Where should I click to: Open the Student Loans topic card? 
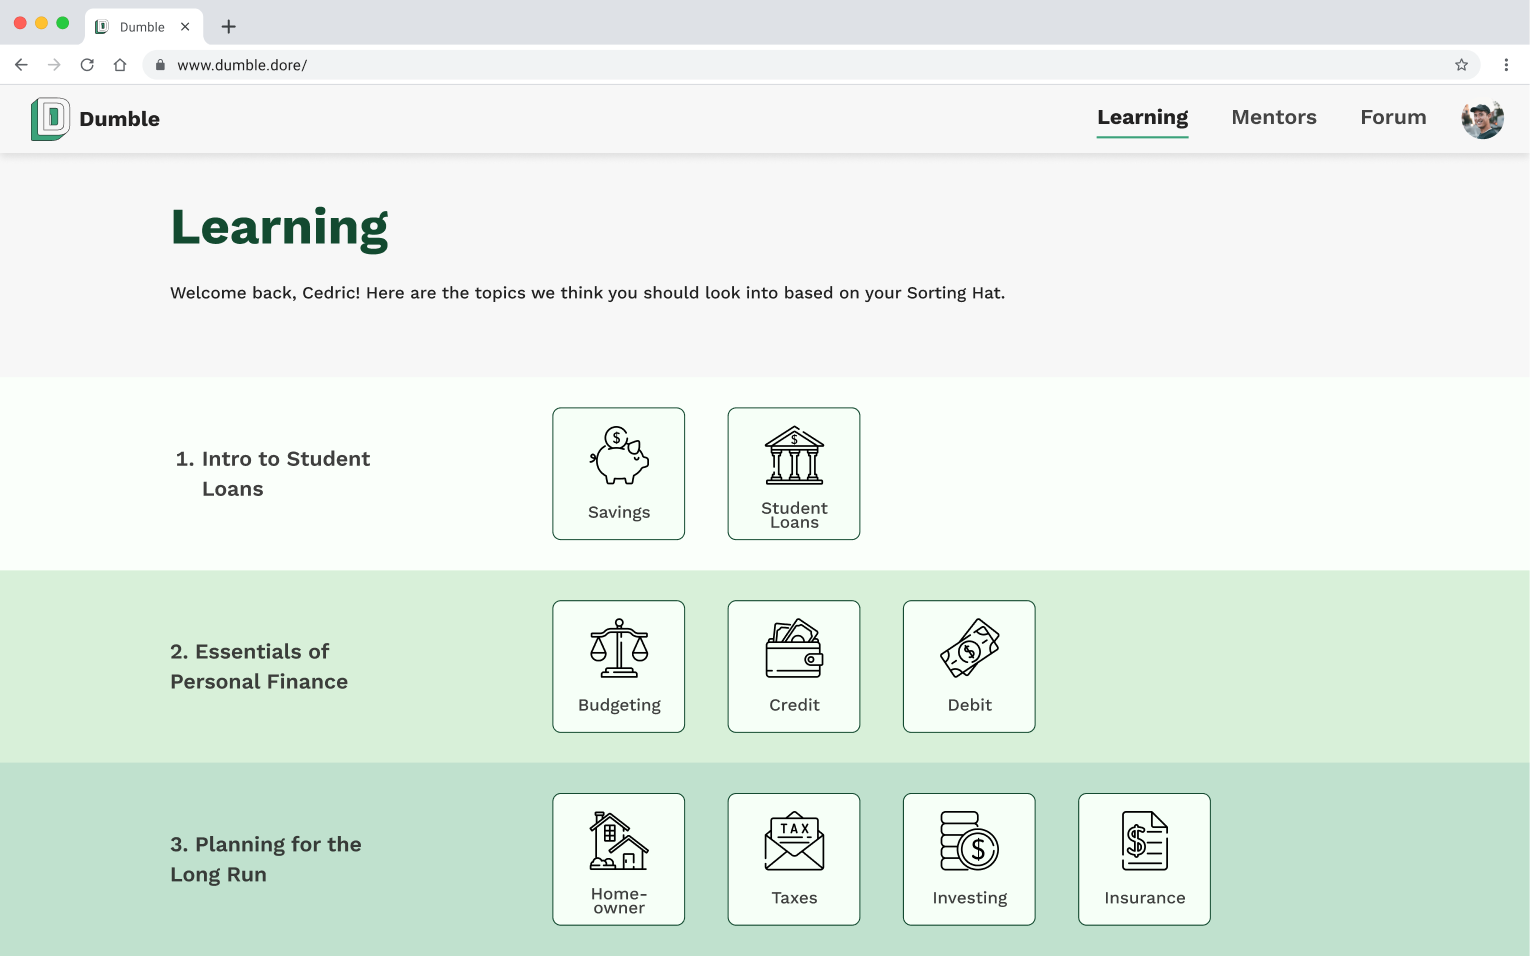[794, 474]
